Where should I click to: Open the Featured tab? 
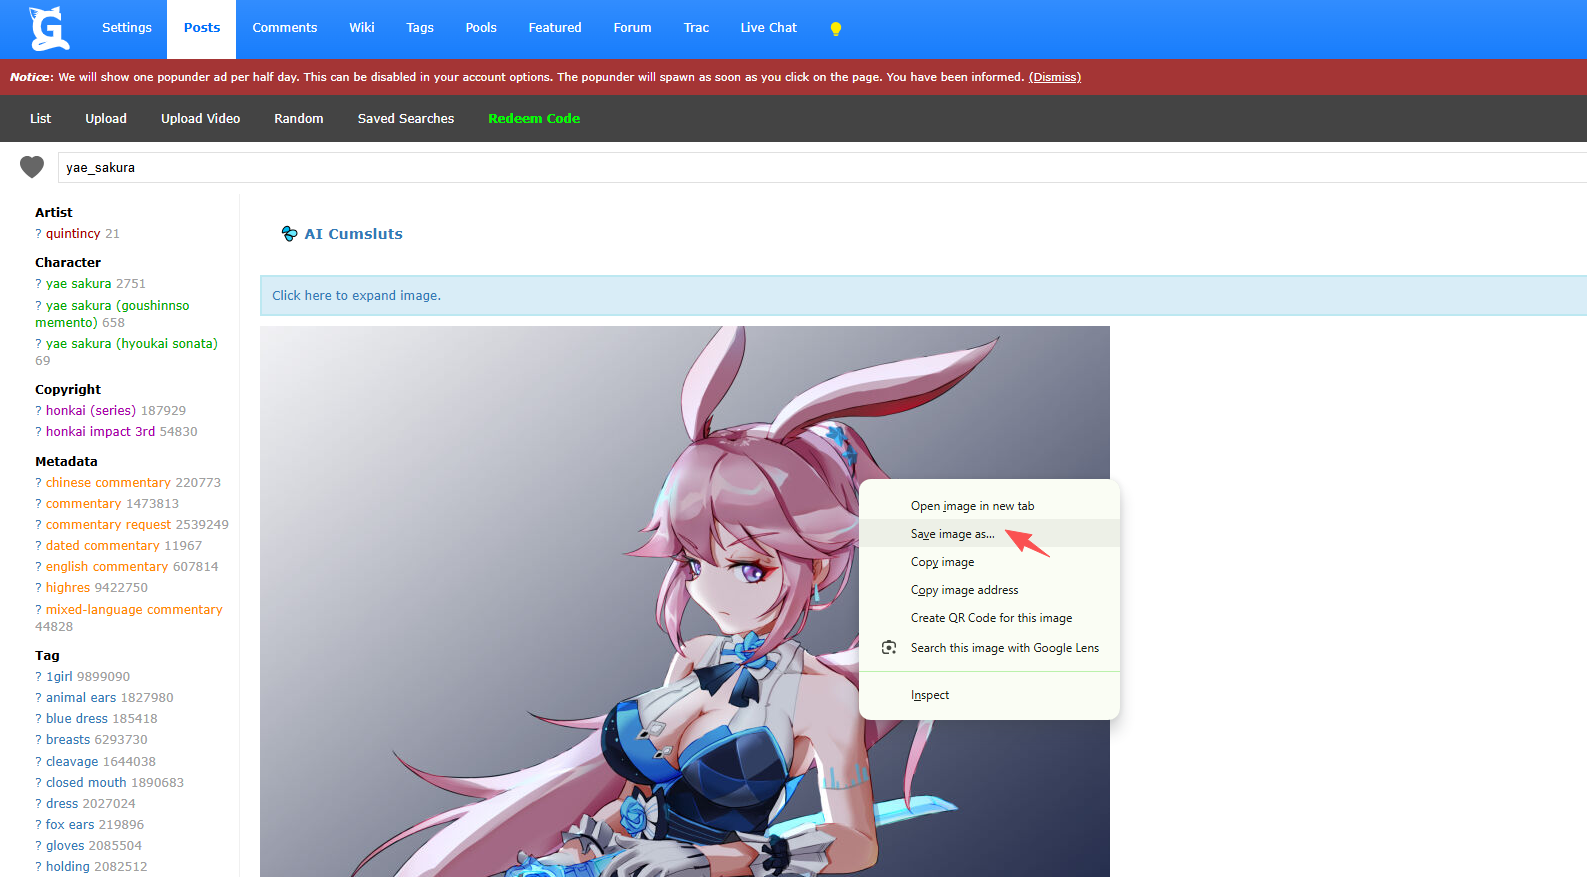[x=555, y=28]
